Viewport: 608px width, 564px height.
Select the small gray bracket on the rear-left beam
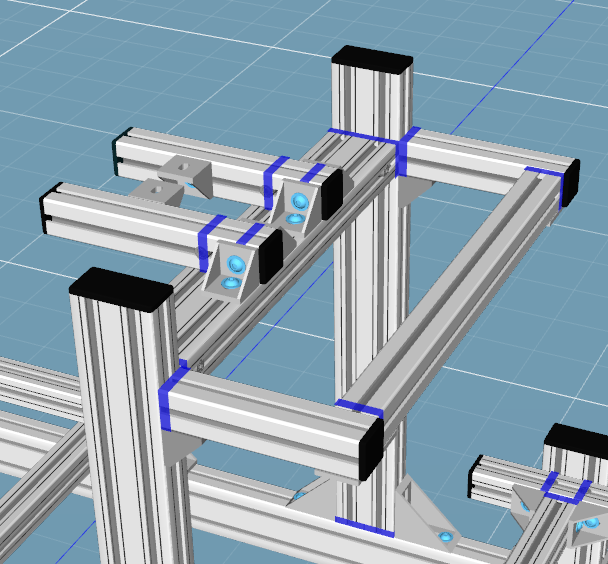(x=187, y=172)
